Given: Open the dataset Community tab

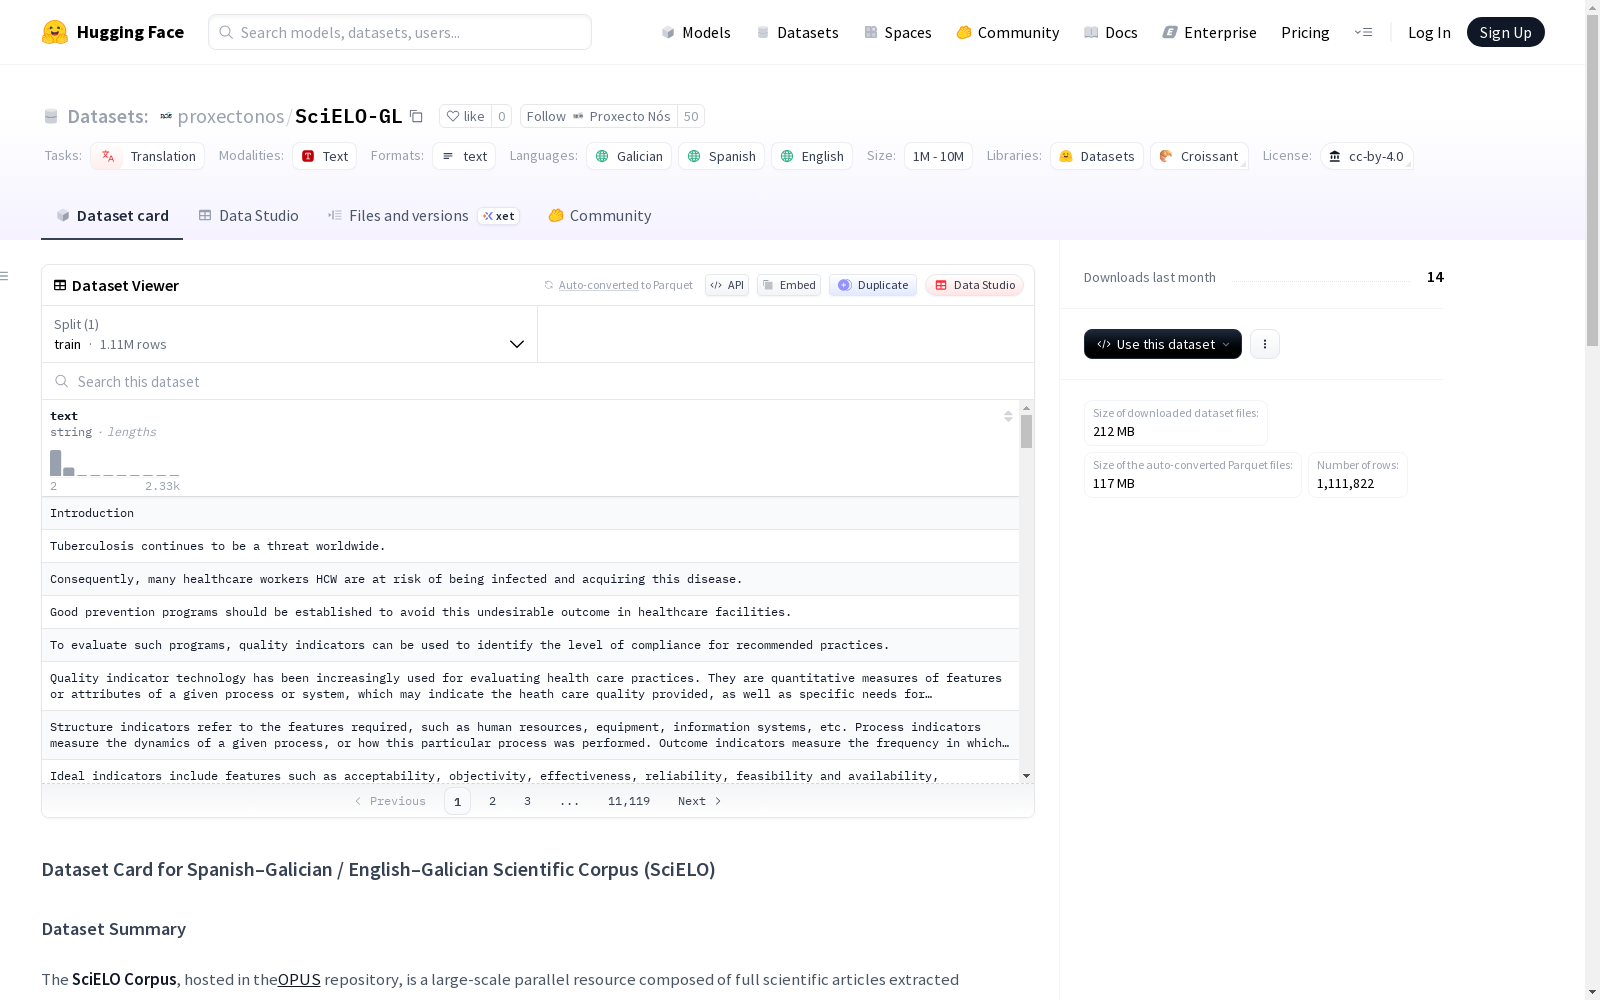Looking at the screenshot, I should [600, 216].
